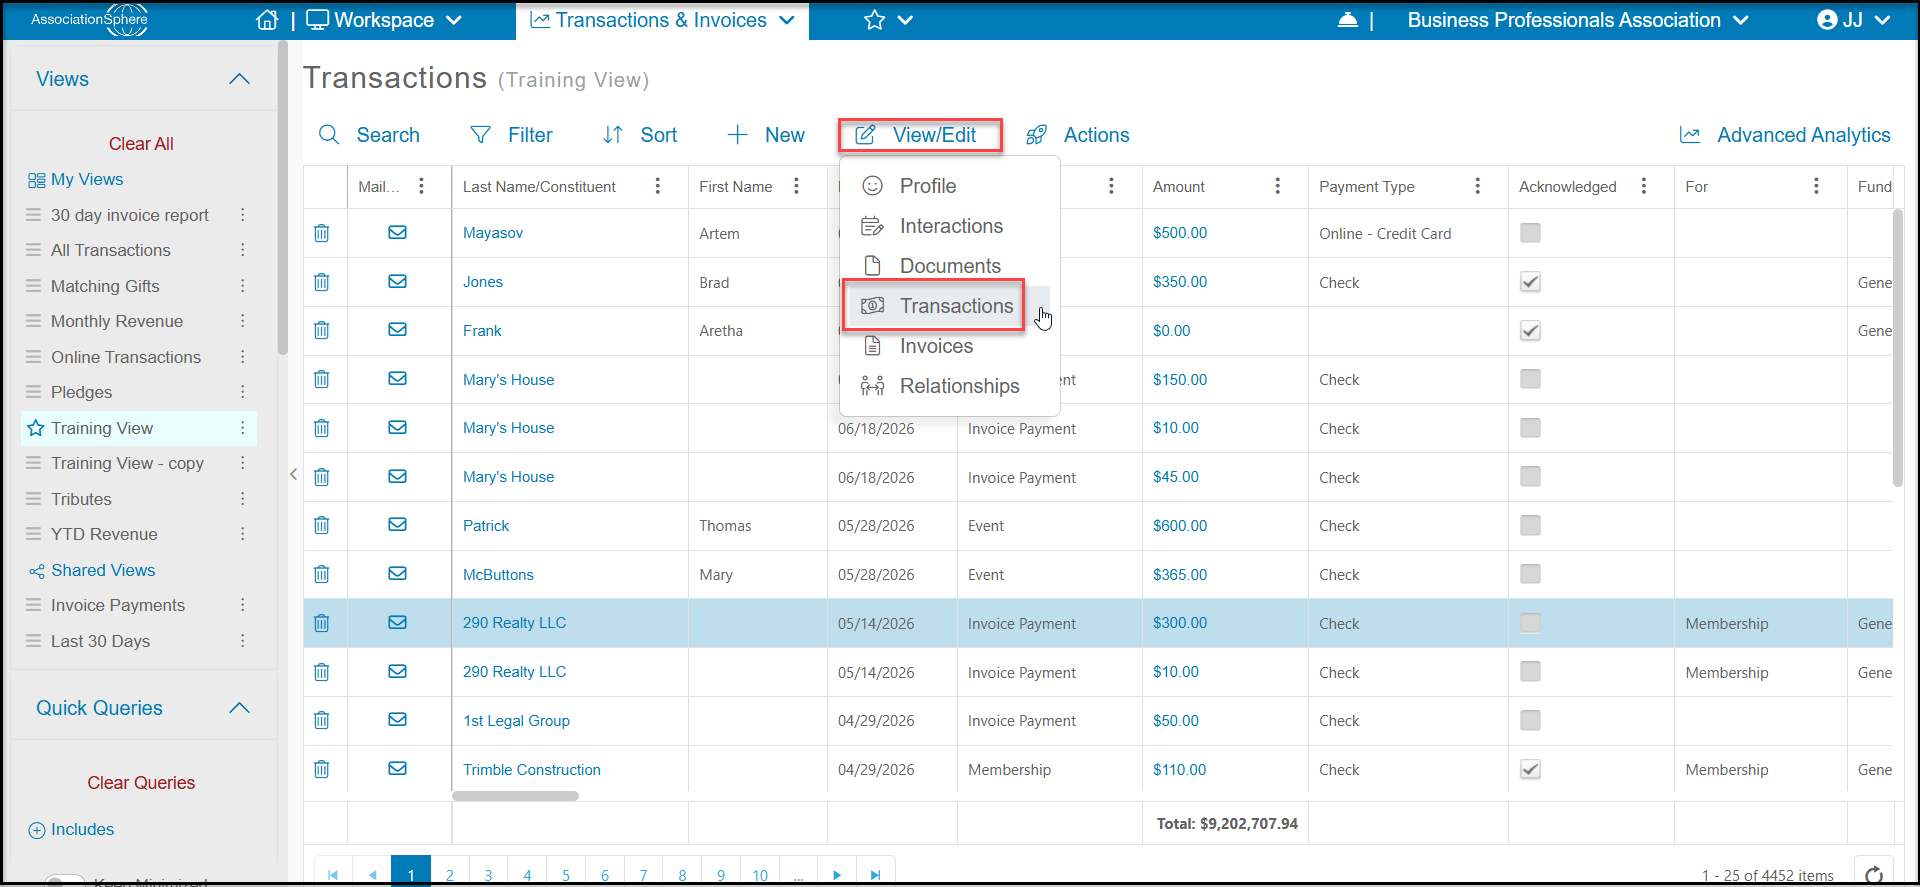Open First Name column options menu
1920x887 pixels.
(797, 186)
